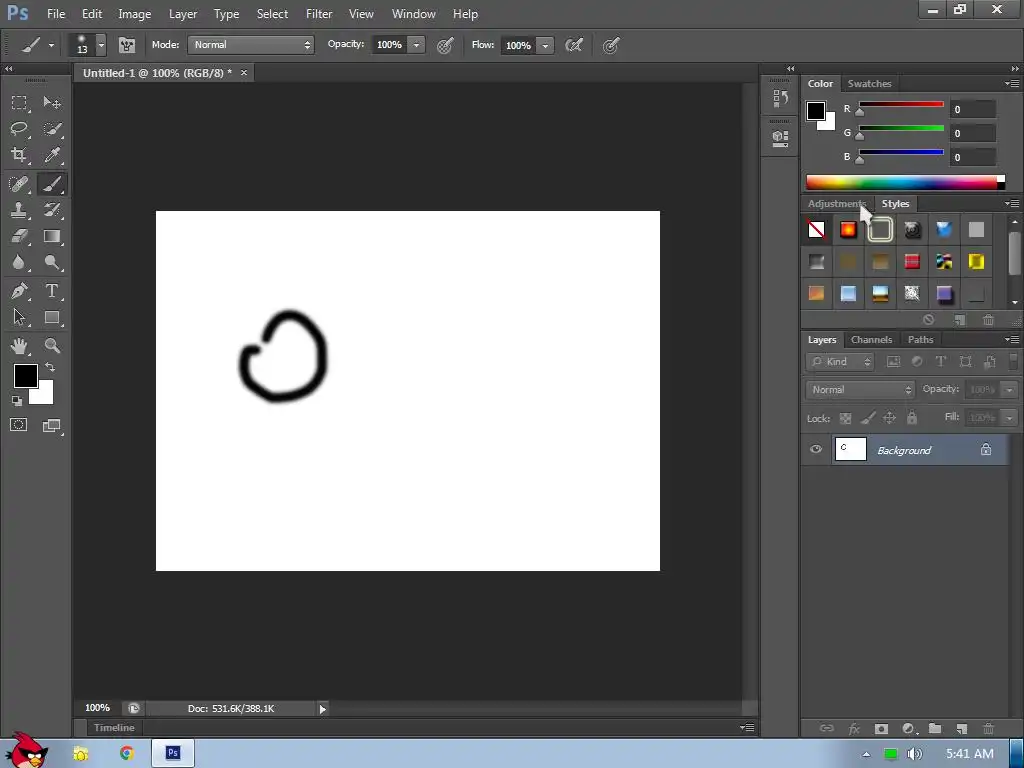Viewport: 1024px width, 768px height.
Task: Open the Layers panel flyout menu
Action: click(x=1012, y=340)
